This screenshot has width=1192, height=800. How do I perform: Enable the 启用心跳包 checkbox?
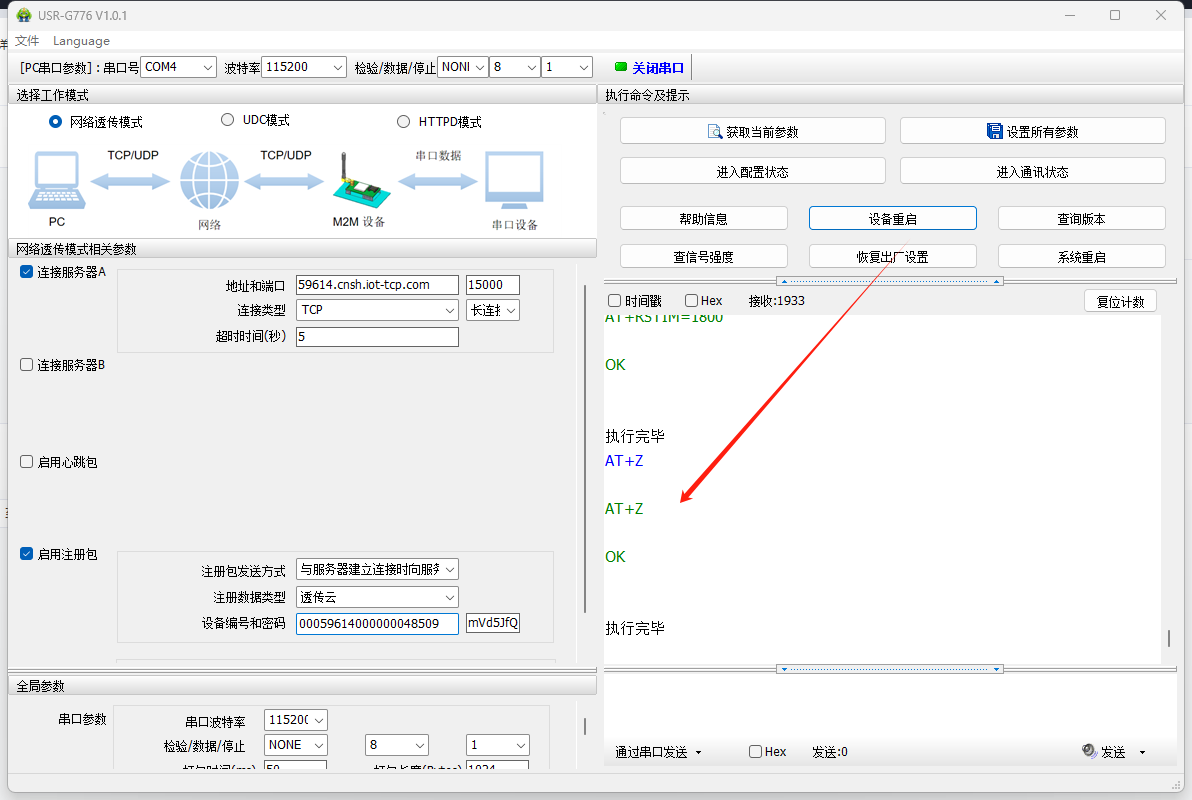coord(27,462)
